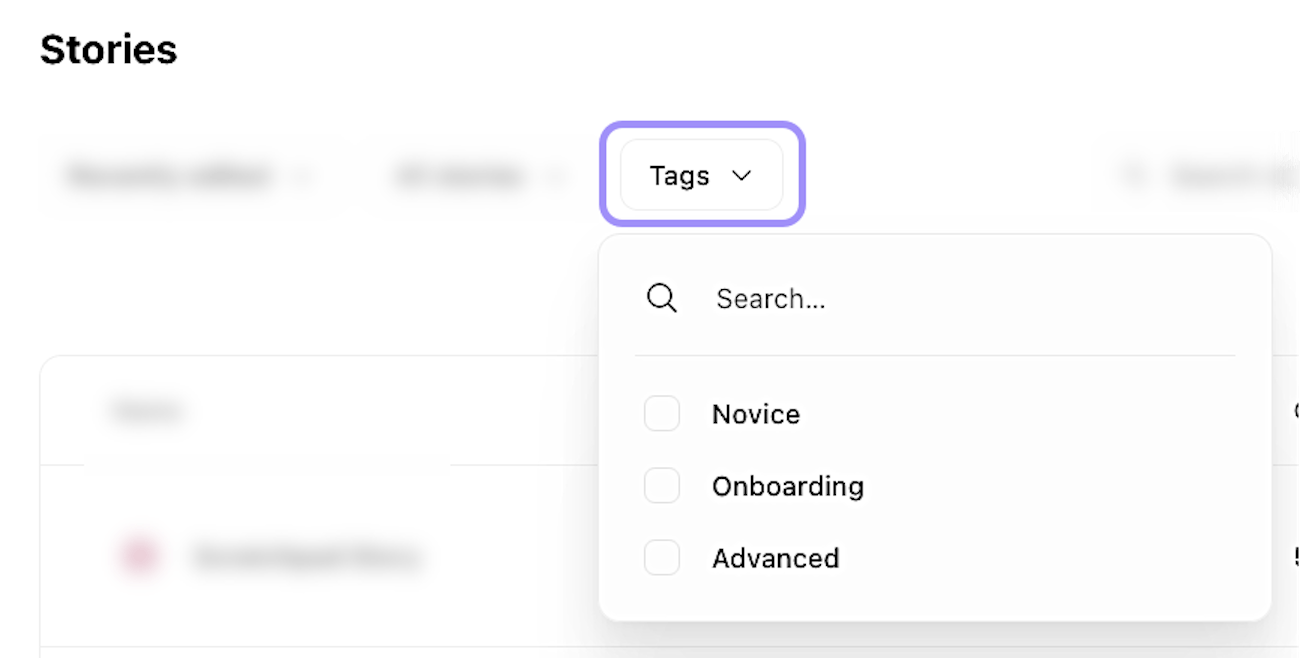This screenshot has width=1300, height=658.
Task: Click the blurred search box at top right
Action: click(1230, 176)
